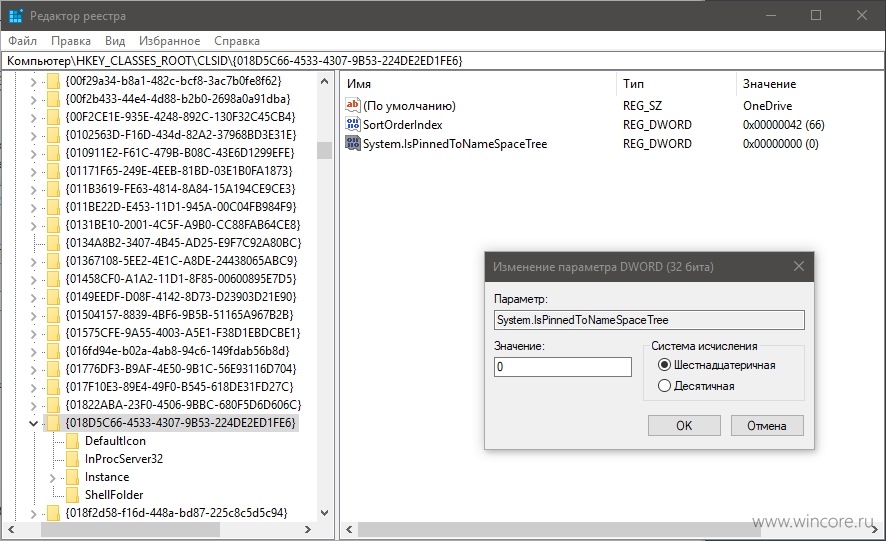Select Шестнадцатеричная radio button
The height and width of the screenshot is (541, 886).
(664, 365)
